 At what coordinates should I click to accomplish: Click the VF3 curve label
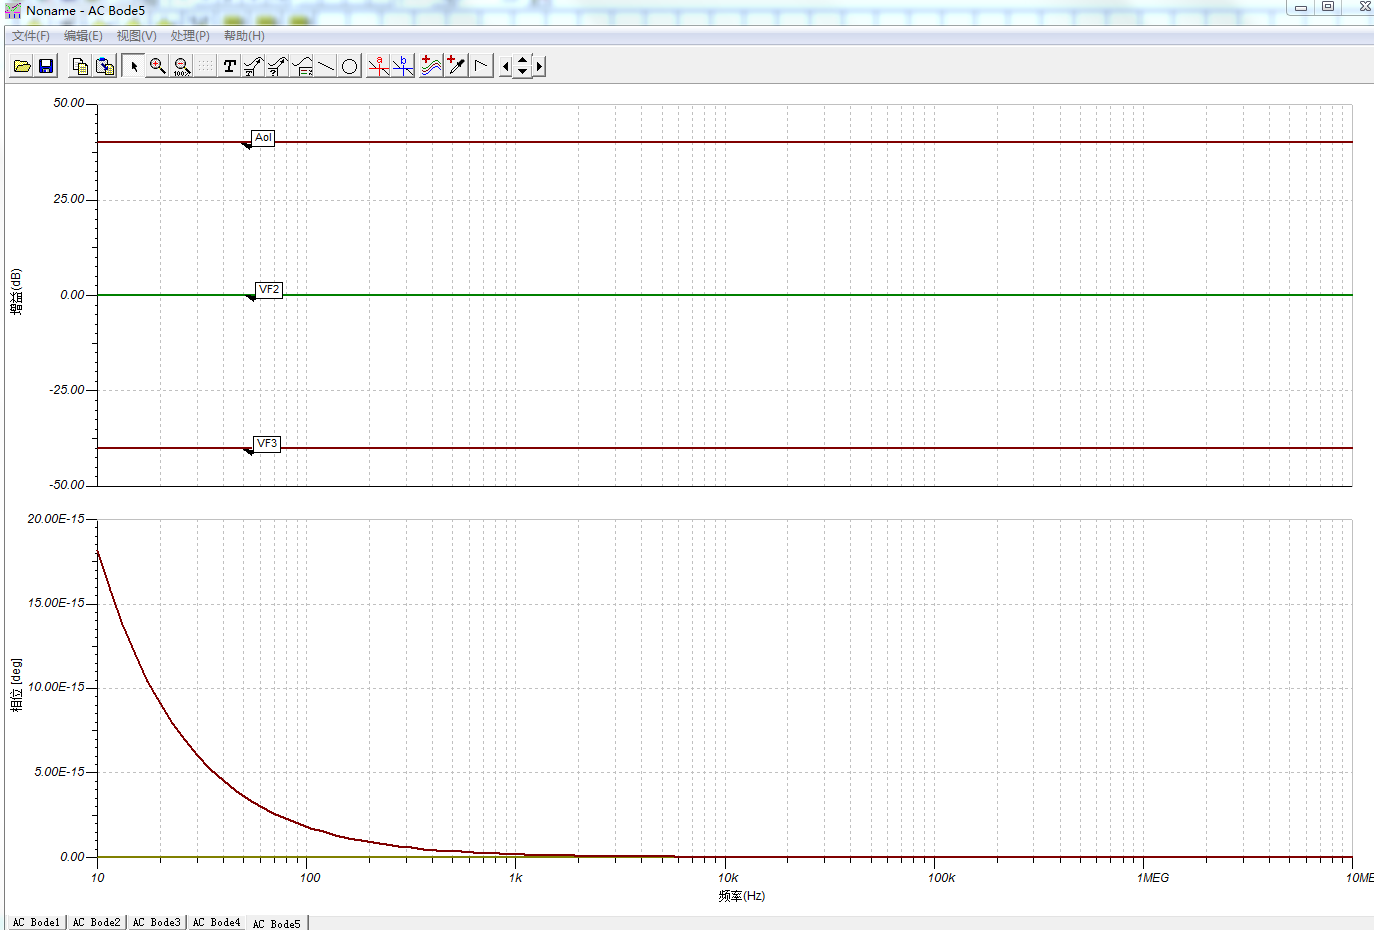point(267,444)
